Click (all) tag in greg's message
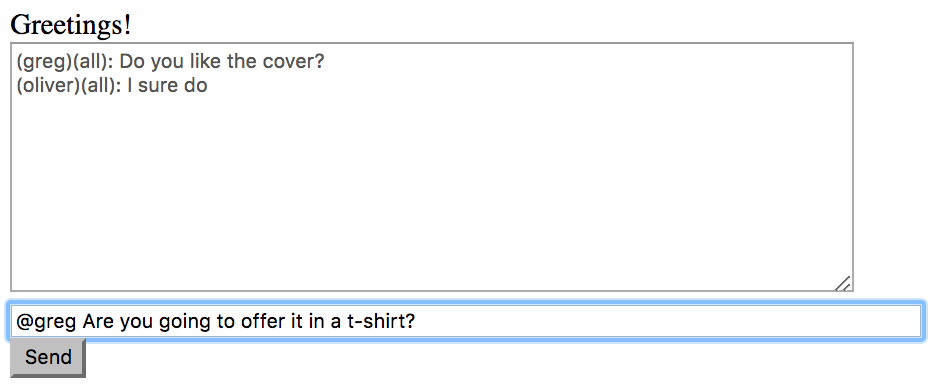The height and width of the screenshot is (390, 938). (x=93, y=62)
